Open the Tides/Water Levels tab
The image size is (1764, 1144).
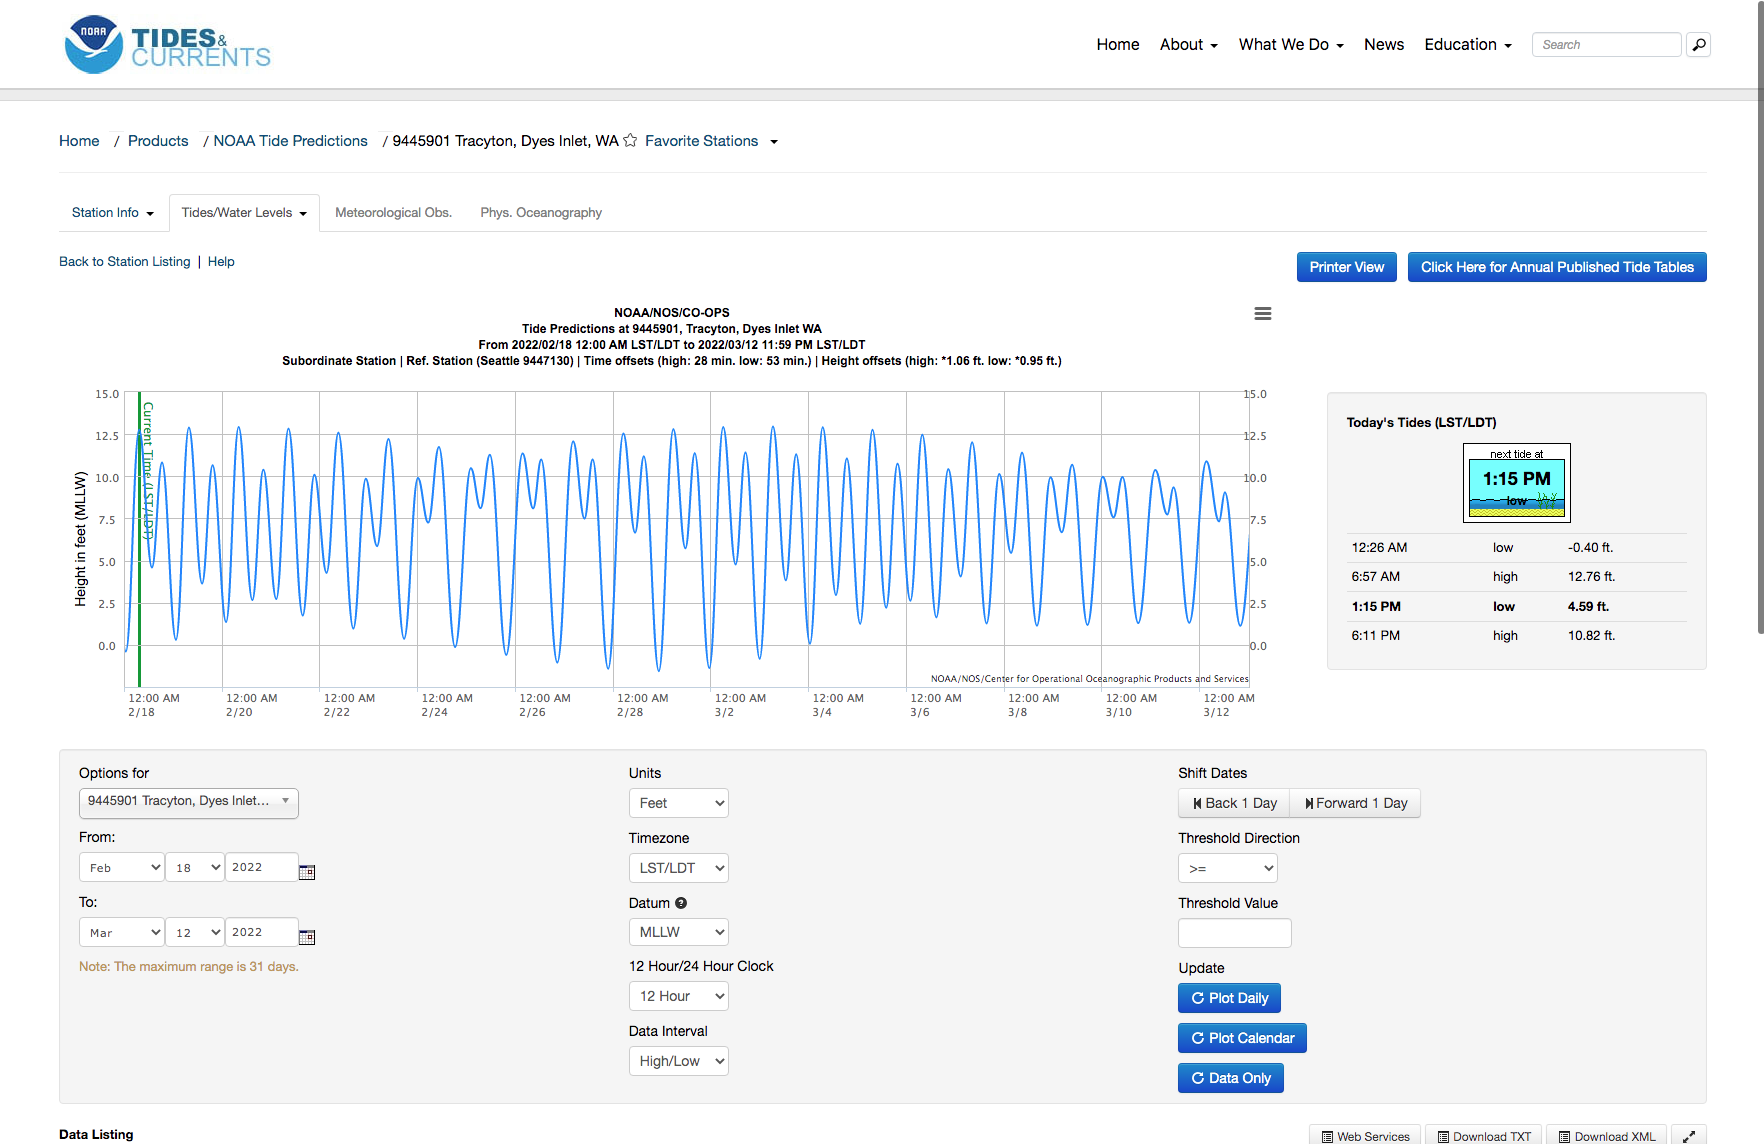244,213
